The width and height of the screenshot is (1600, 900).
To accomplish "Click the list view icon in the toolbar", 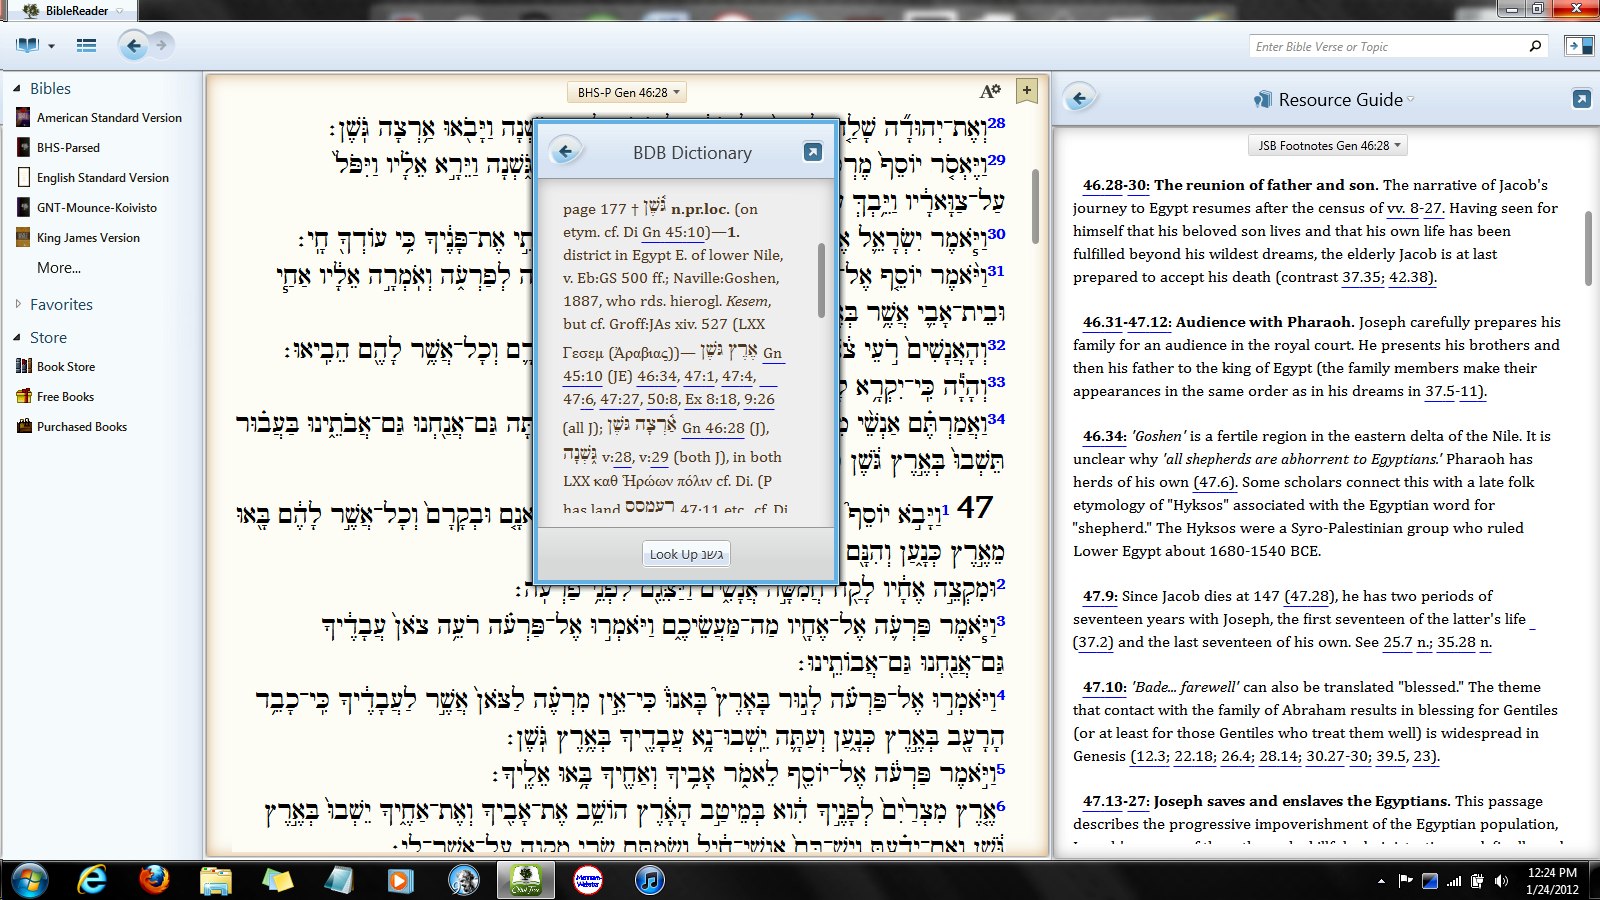I will pos(87,45).
